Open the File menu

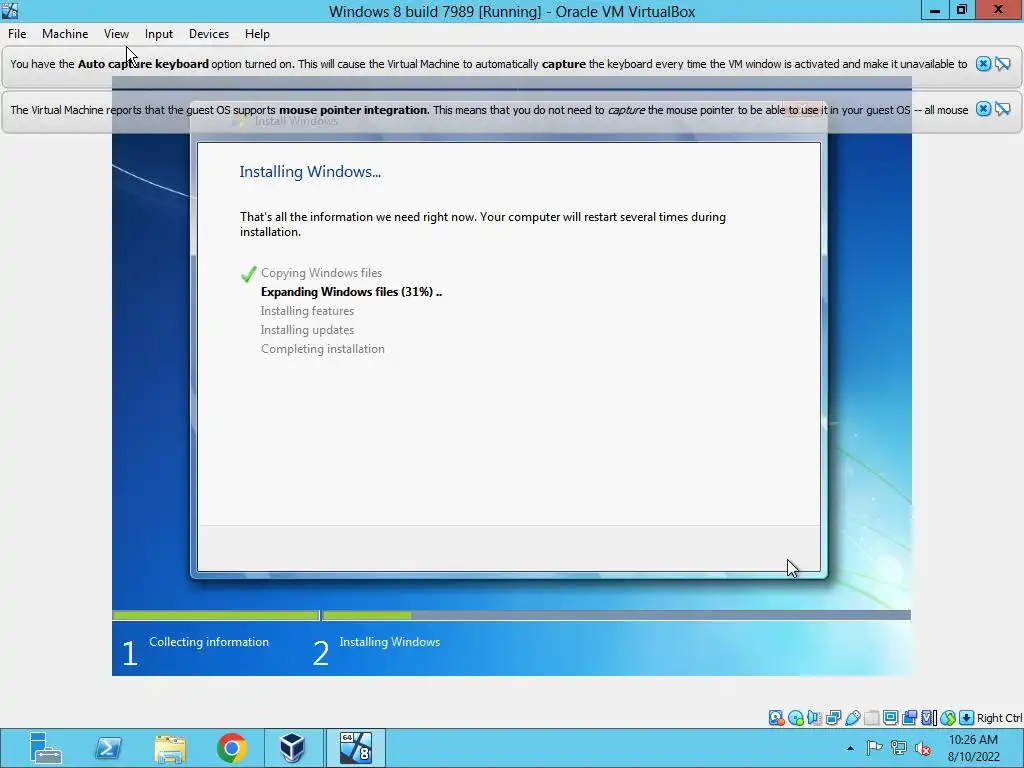[17, 34]
